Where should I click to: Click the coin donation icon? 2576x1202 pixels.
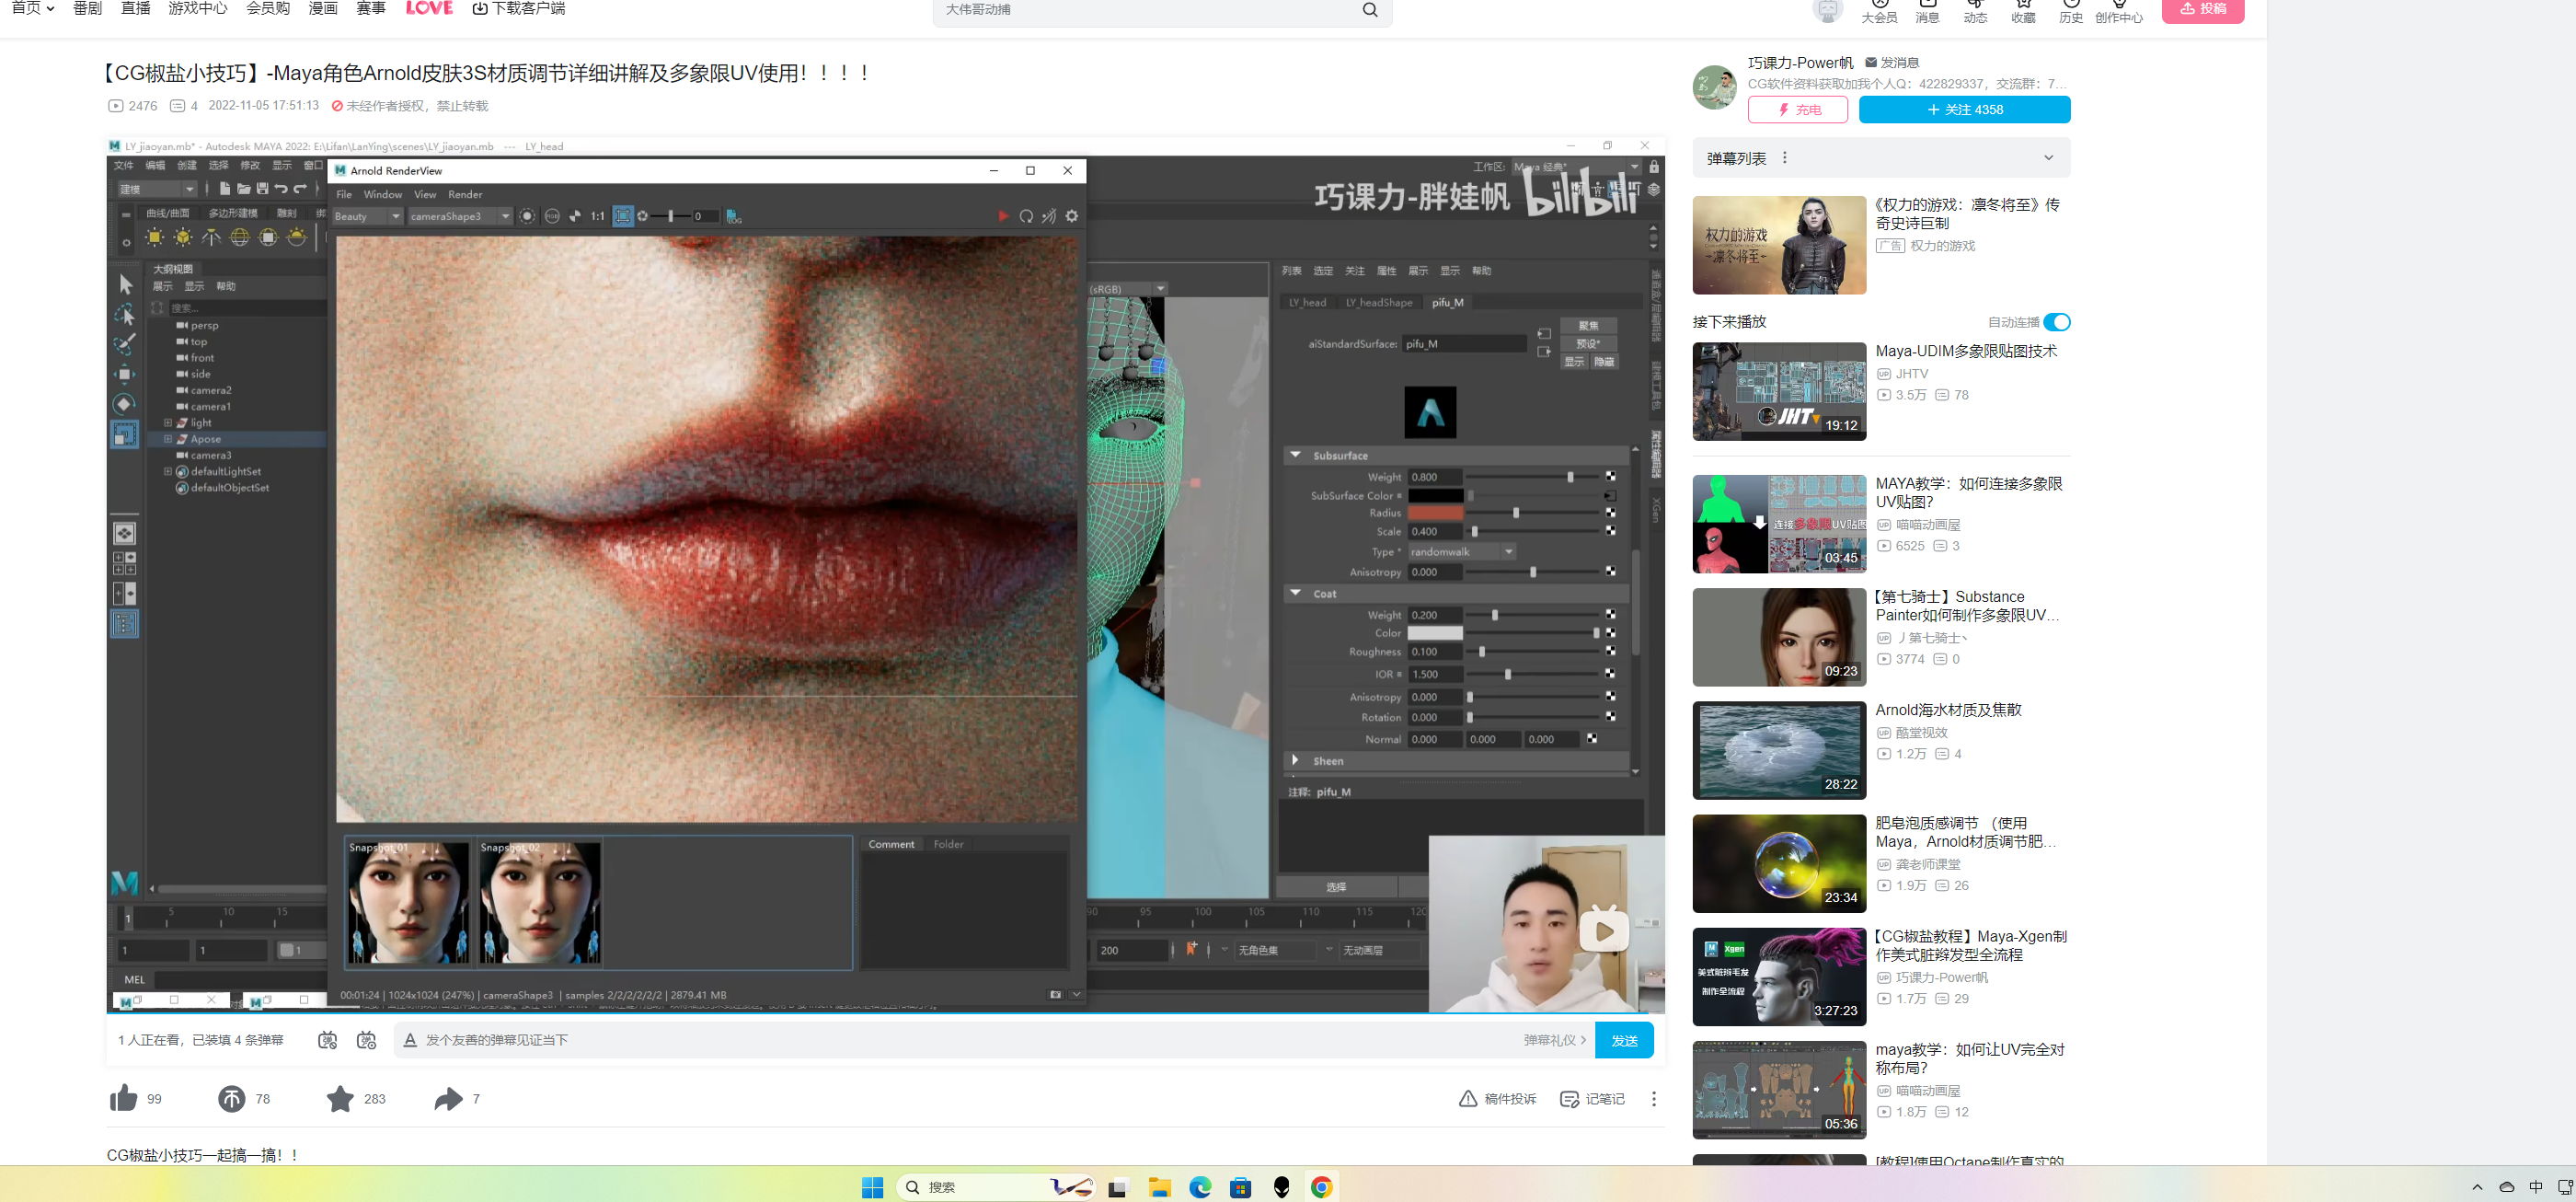[x=231, y=1098]
